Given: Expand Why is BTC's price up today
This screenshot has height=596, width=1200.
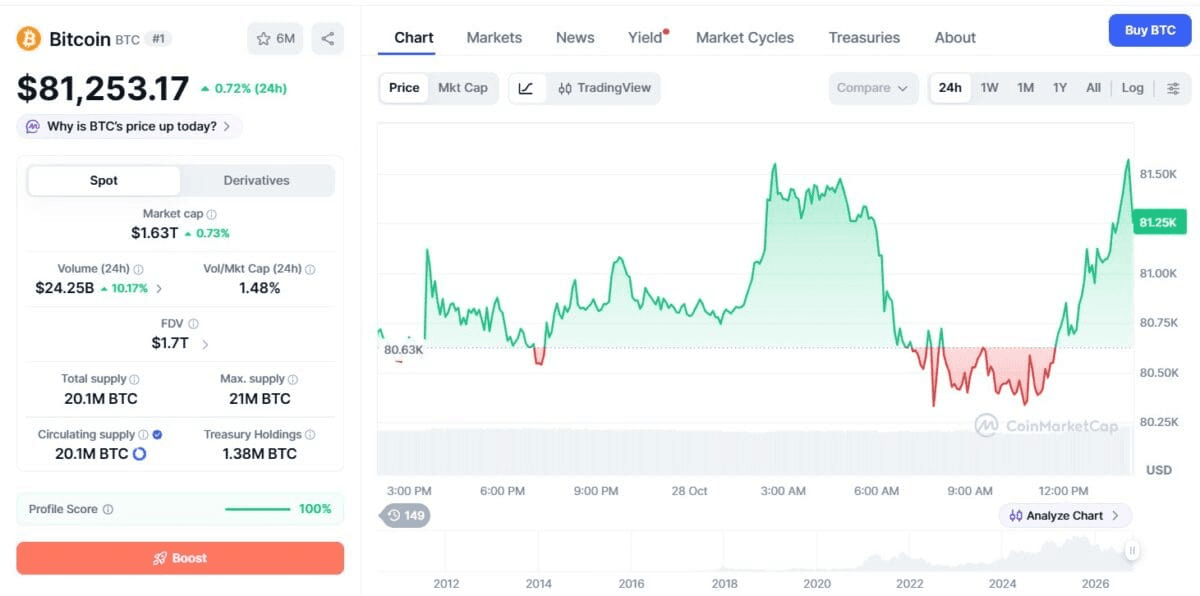Looking at the screenshot, I should (x=130, y=127).
